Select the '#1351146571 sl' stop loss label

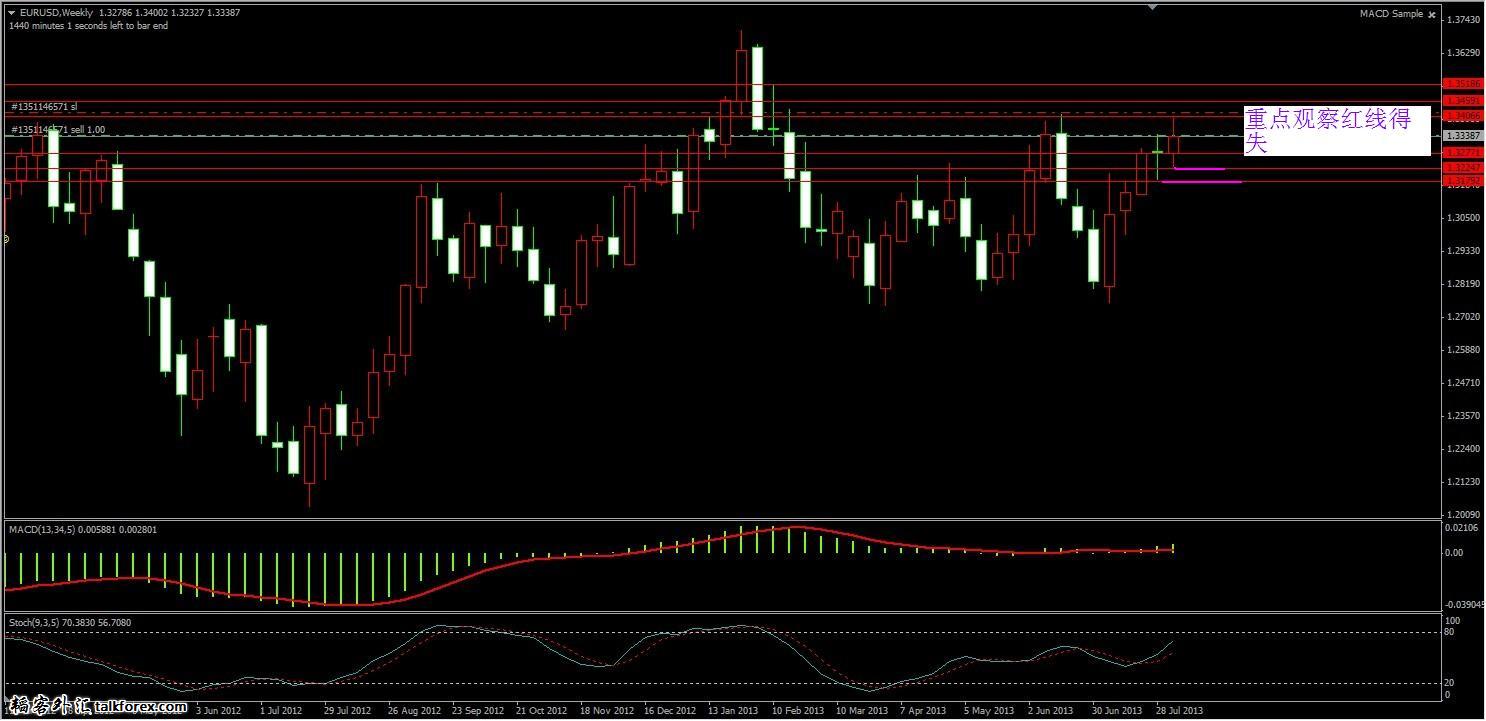[44, 106]
